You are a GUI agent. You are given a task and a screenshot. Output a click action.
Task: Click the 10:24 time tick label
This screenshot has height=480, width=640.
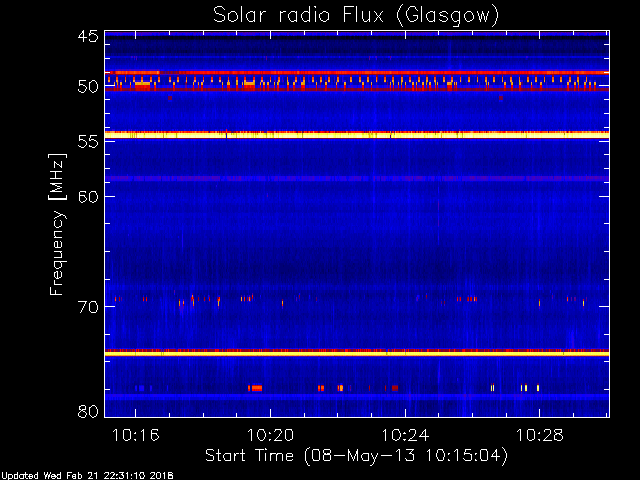coord(405,435)
